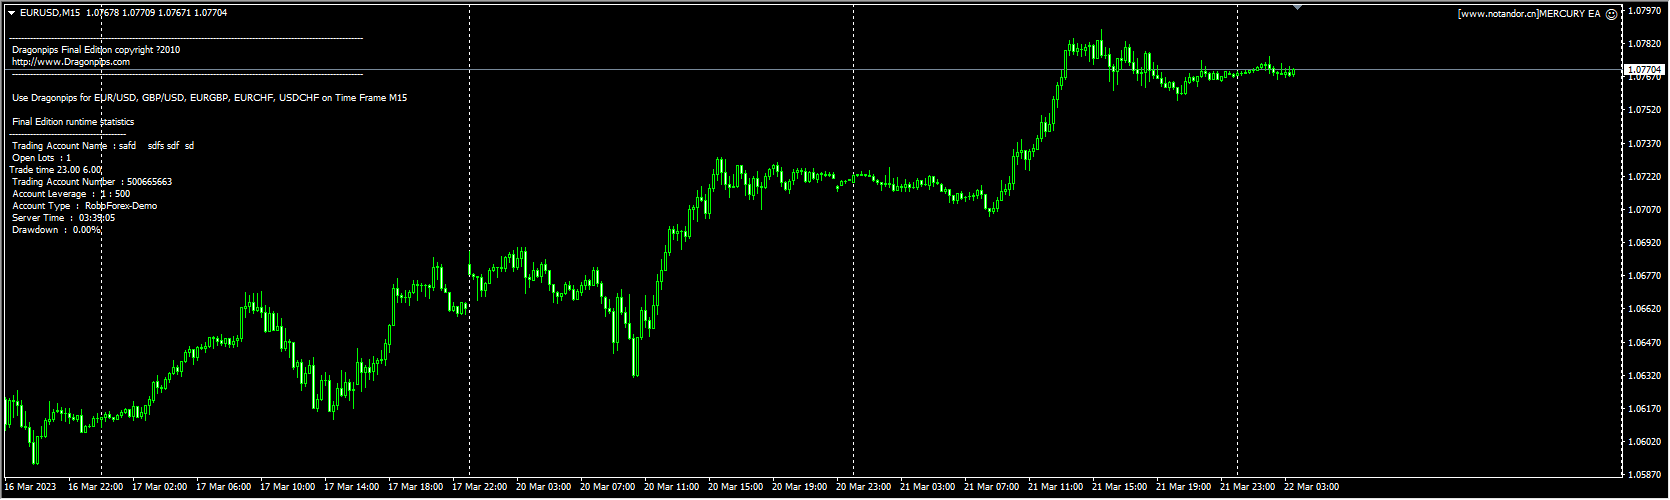Click price scale value 1.07970
Screen dimensions: 1670x500
[x=1645, y=11]
